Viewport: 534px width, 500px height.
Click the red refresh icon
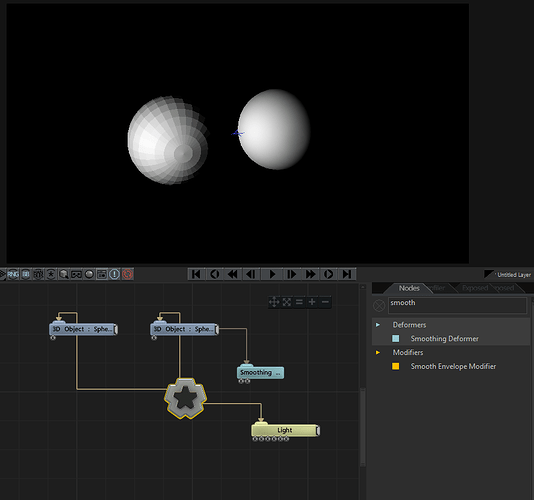click(x=127, y=274)
